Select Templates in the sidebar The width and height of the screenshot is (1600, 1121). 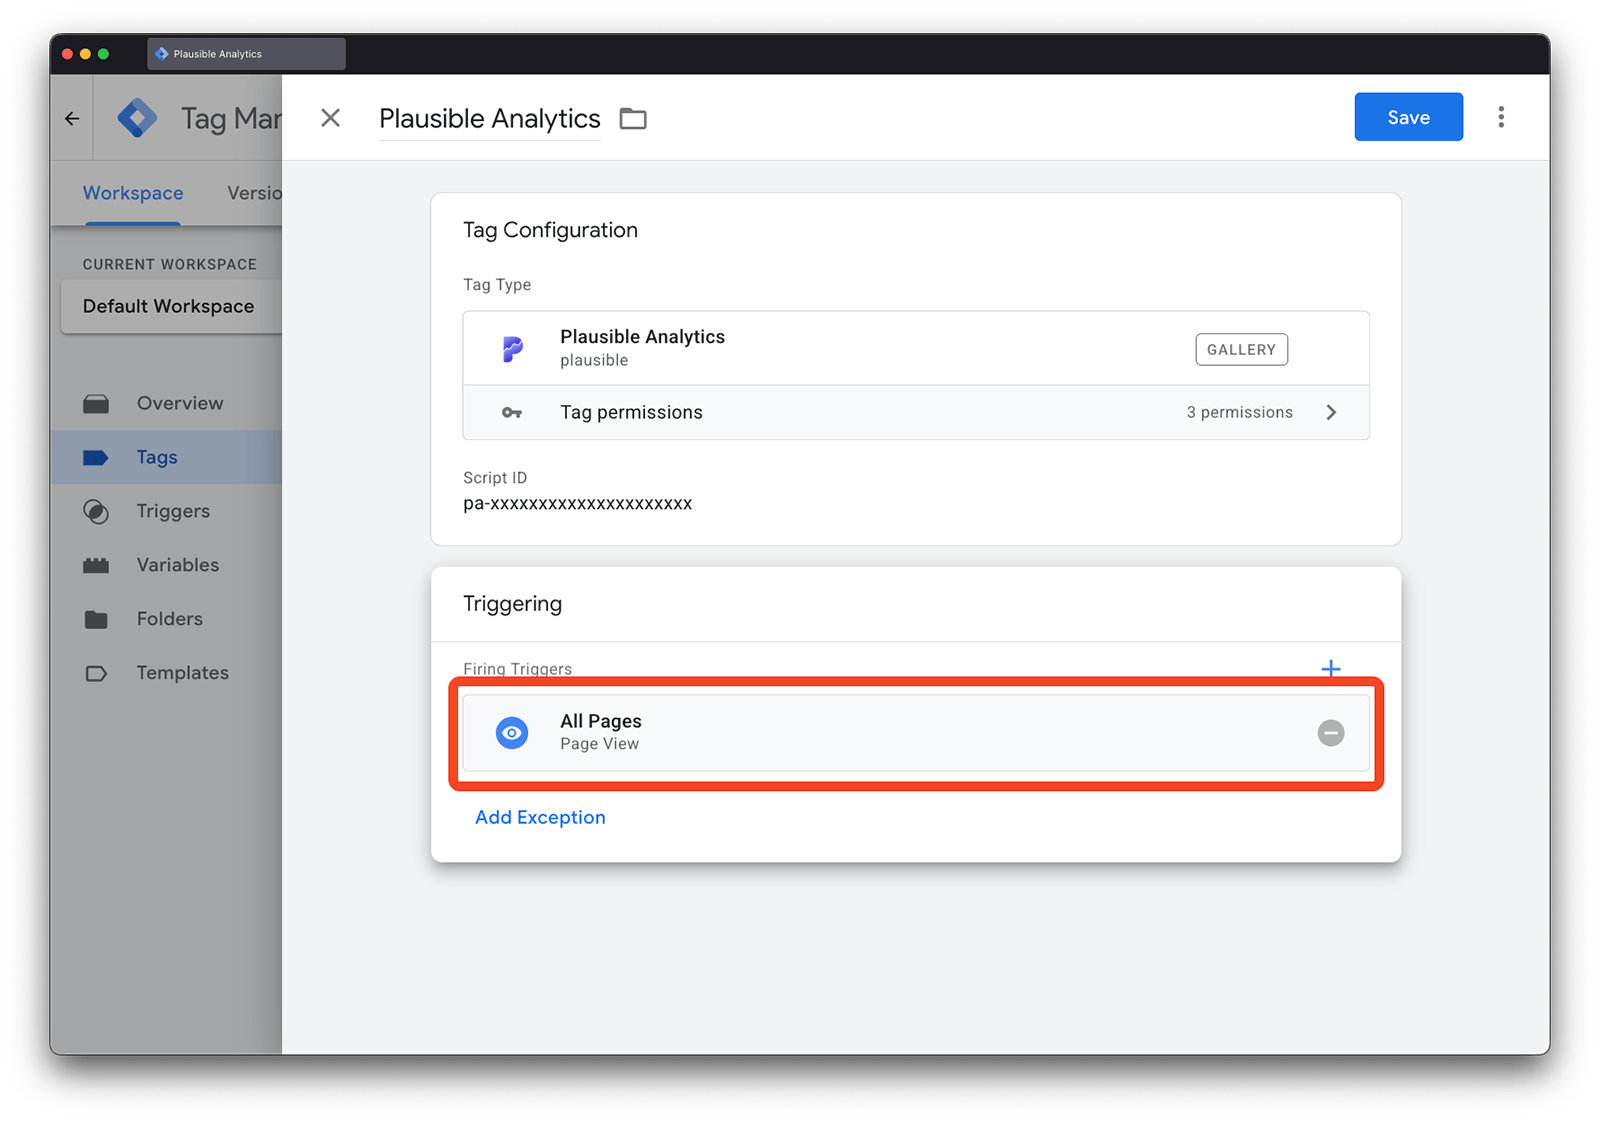coord(182,673)
